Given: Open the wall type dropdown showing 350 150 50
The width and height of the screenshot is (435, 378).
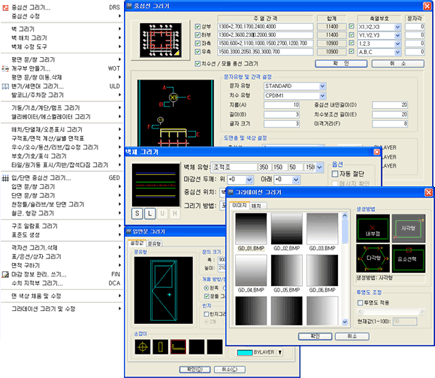Looking at the screenshot, I should 319,167.
